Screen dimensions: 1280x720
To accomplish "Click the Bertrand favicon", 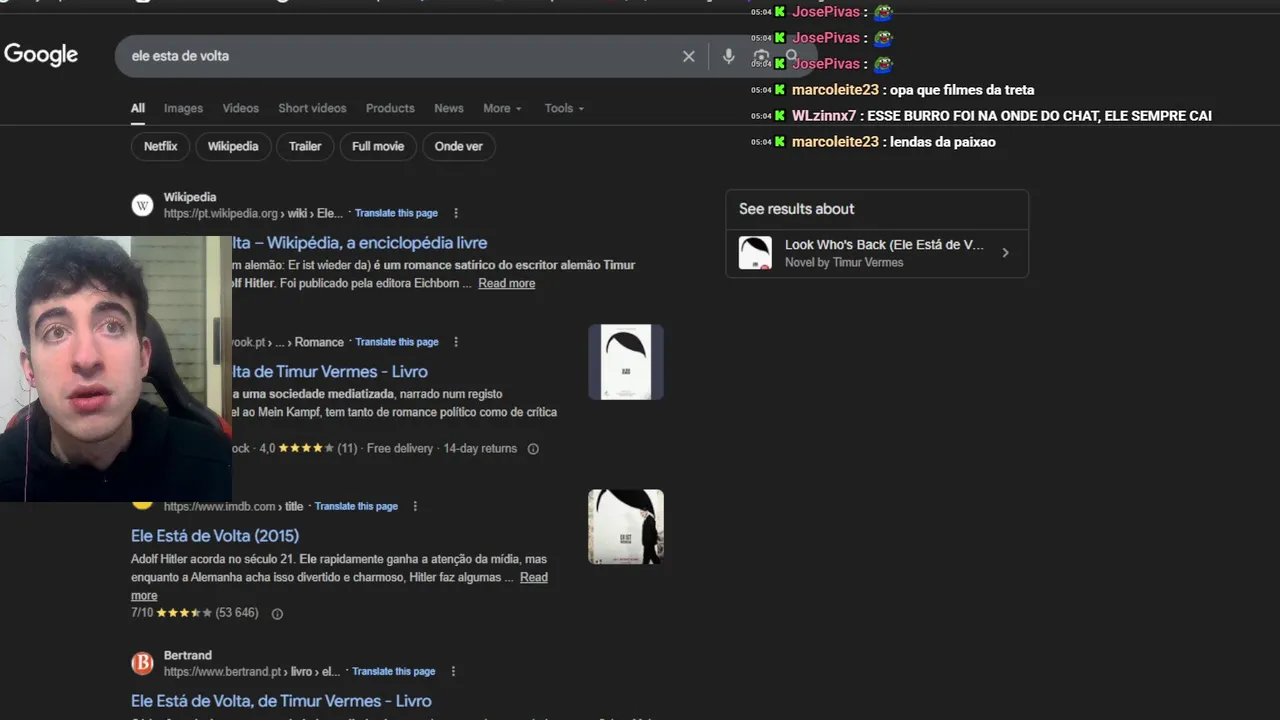I will click(143, 663).
